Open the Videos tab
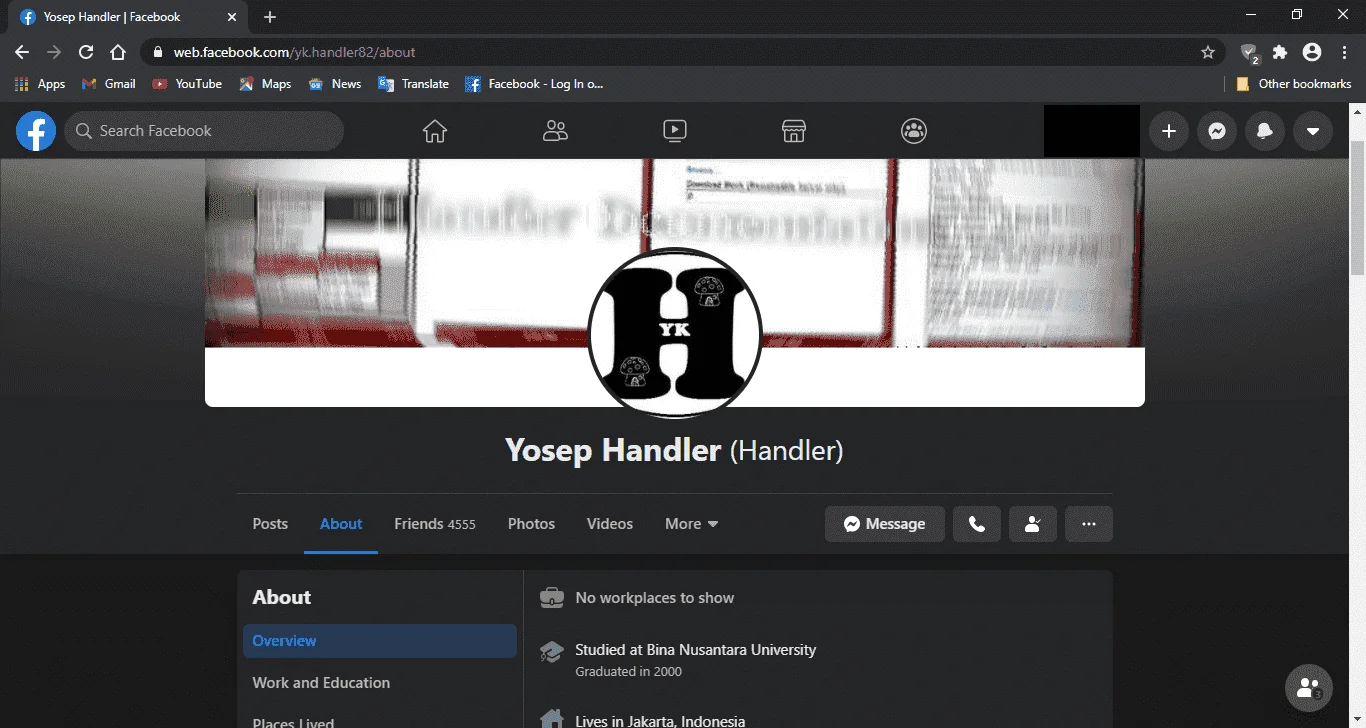 (610, 524)
